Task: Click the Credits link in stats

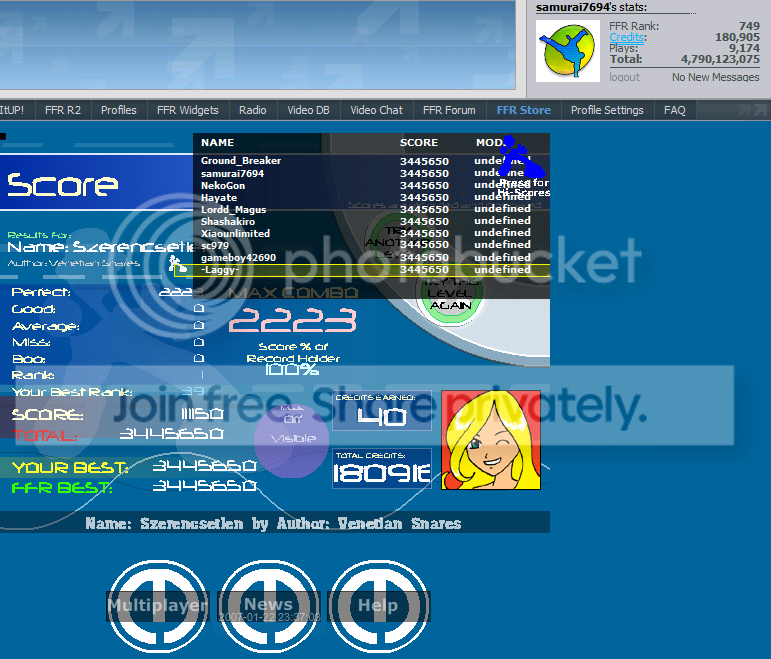Action: 627,37
